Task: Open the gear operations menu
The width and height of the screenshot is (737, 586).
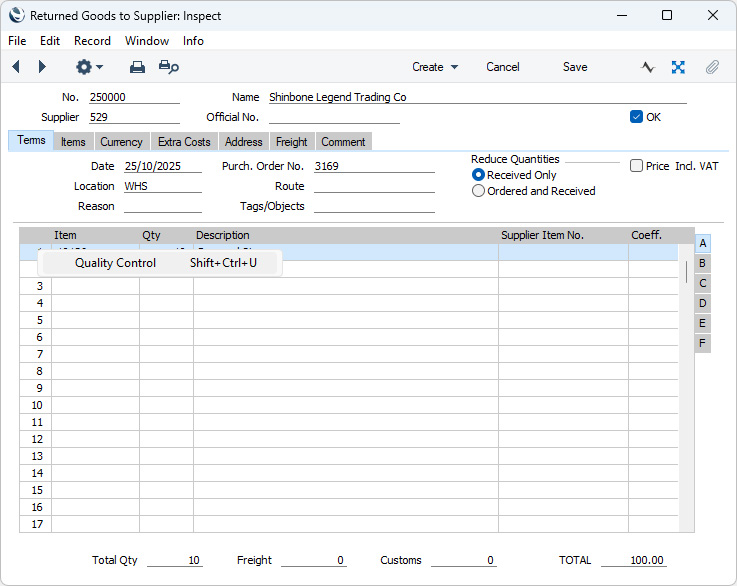Action: [x=89, y=67]
